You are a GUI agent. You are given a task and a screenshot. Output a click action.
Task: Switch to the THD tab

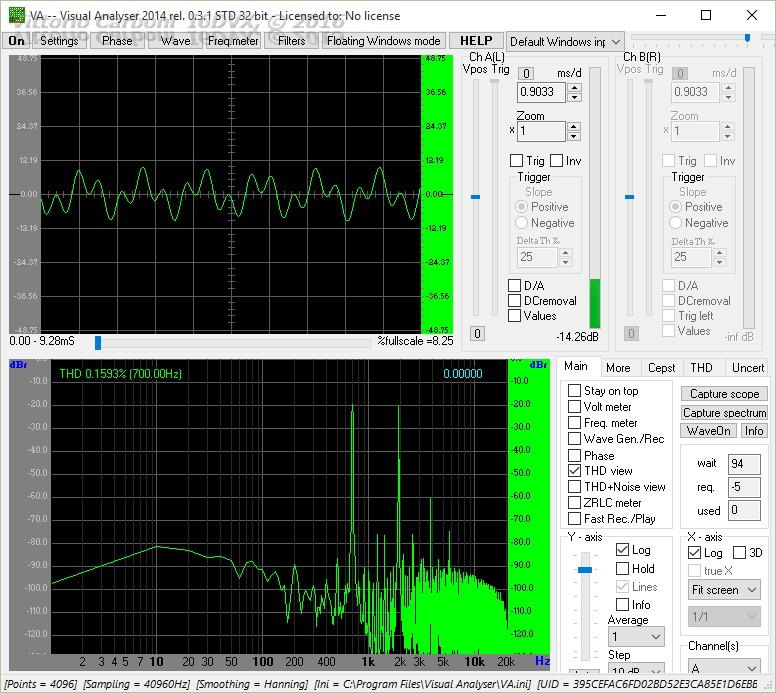(x=701, y=368)
